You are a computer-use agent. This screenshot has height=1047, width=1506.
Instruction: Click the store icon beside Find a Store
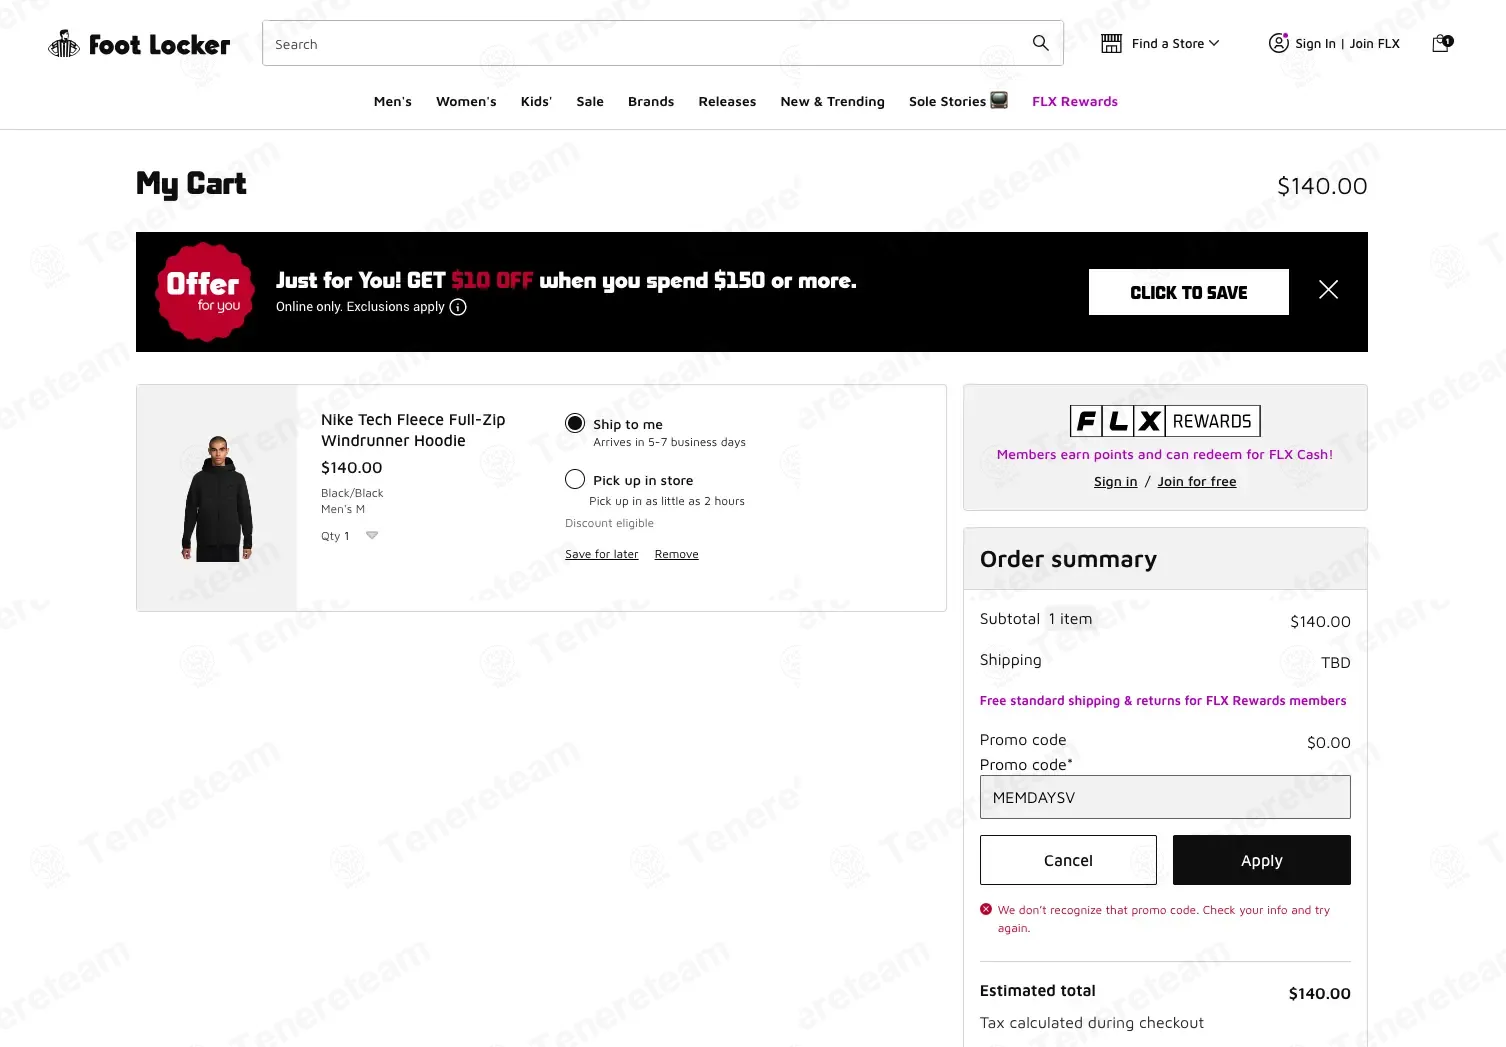1111,43
